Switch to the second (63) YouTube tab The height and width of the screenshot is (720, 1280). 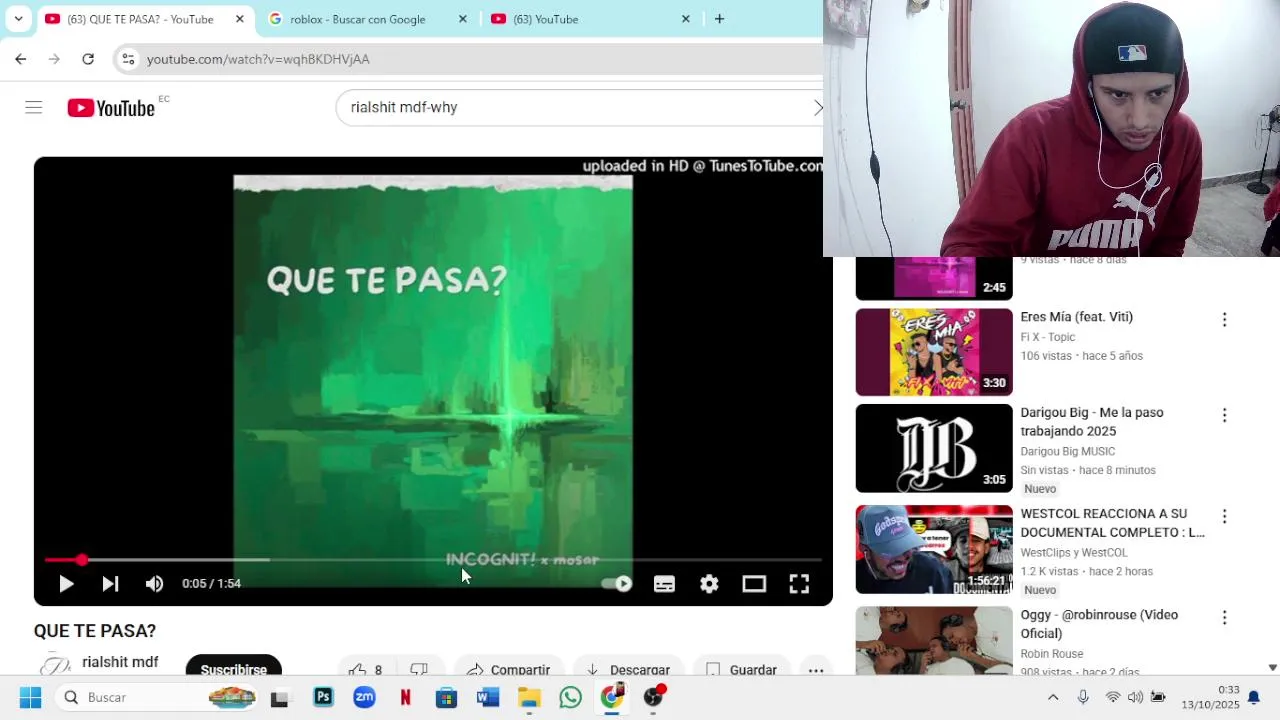click(545, 19)
